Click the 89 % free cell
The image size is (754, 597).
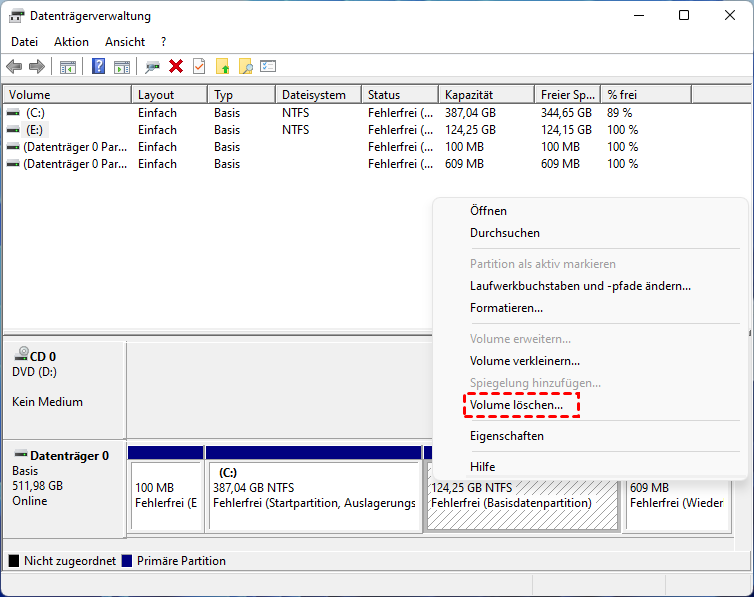(619, 113)
